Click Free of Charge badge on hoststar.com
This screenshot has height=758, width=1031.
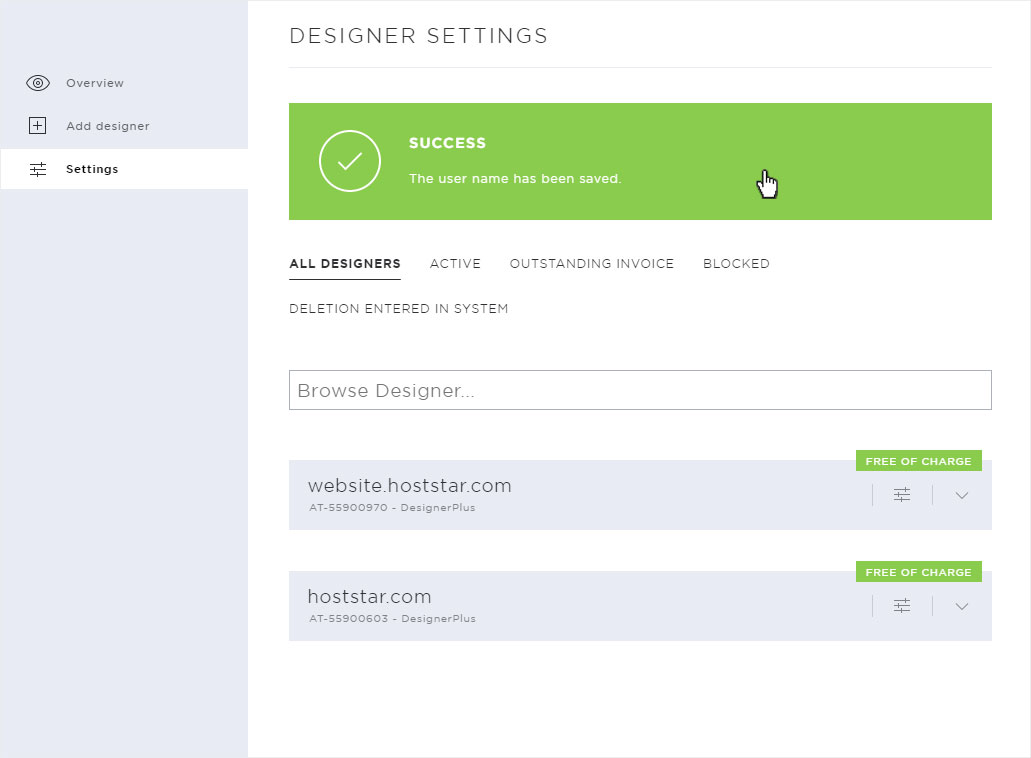coord(919,572)
